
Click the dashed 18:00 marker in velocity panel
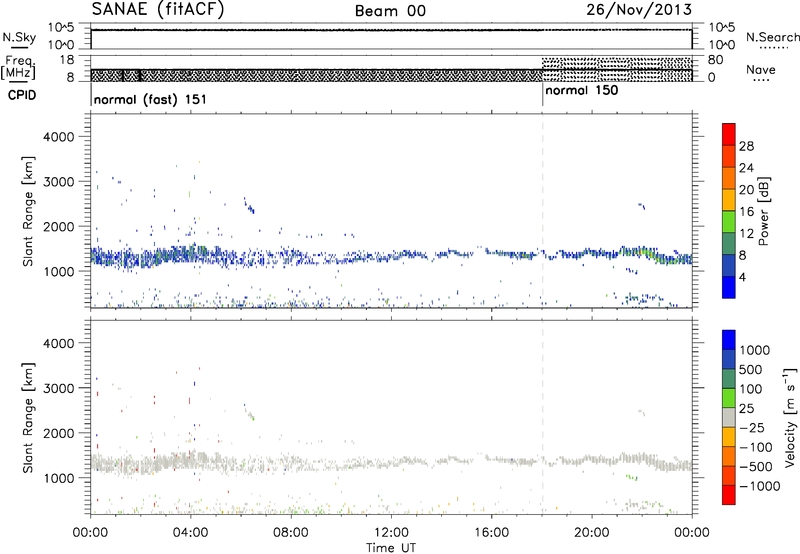[542, 417]
